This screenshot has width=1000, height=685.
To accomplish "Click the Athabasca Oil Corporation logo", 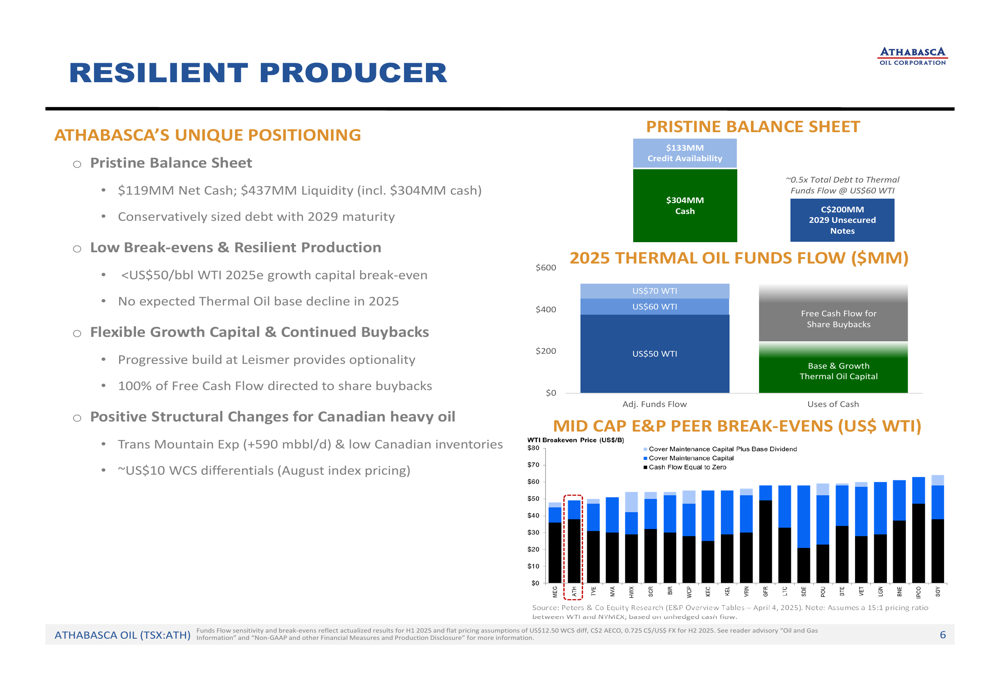I will (x=913, y=56).
